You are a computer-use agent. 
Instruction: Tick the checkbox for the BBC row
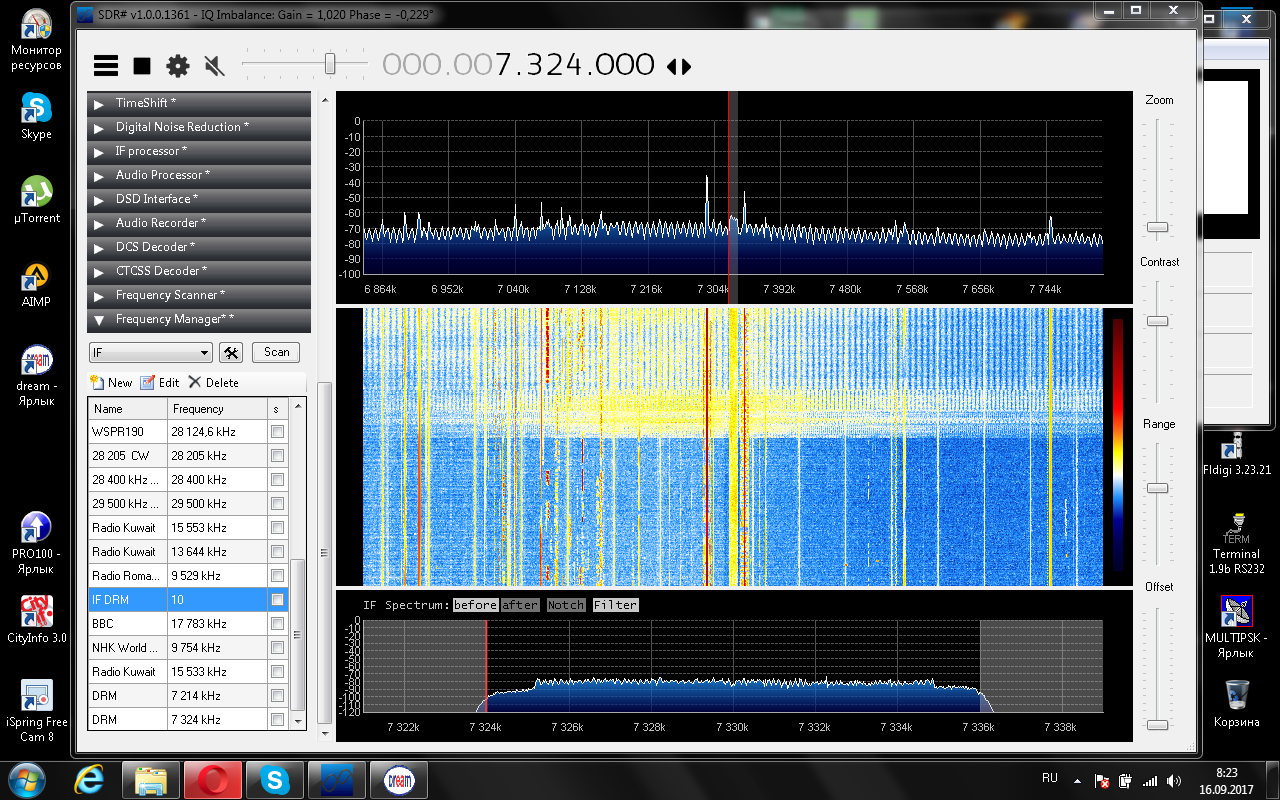pyautogui.click(x=277, y=624)
